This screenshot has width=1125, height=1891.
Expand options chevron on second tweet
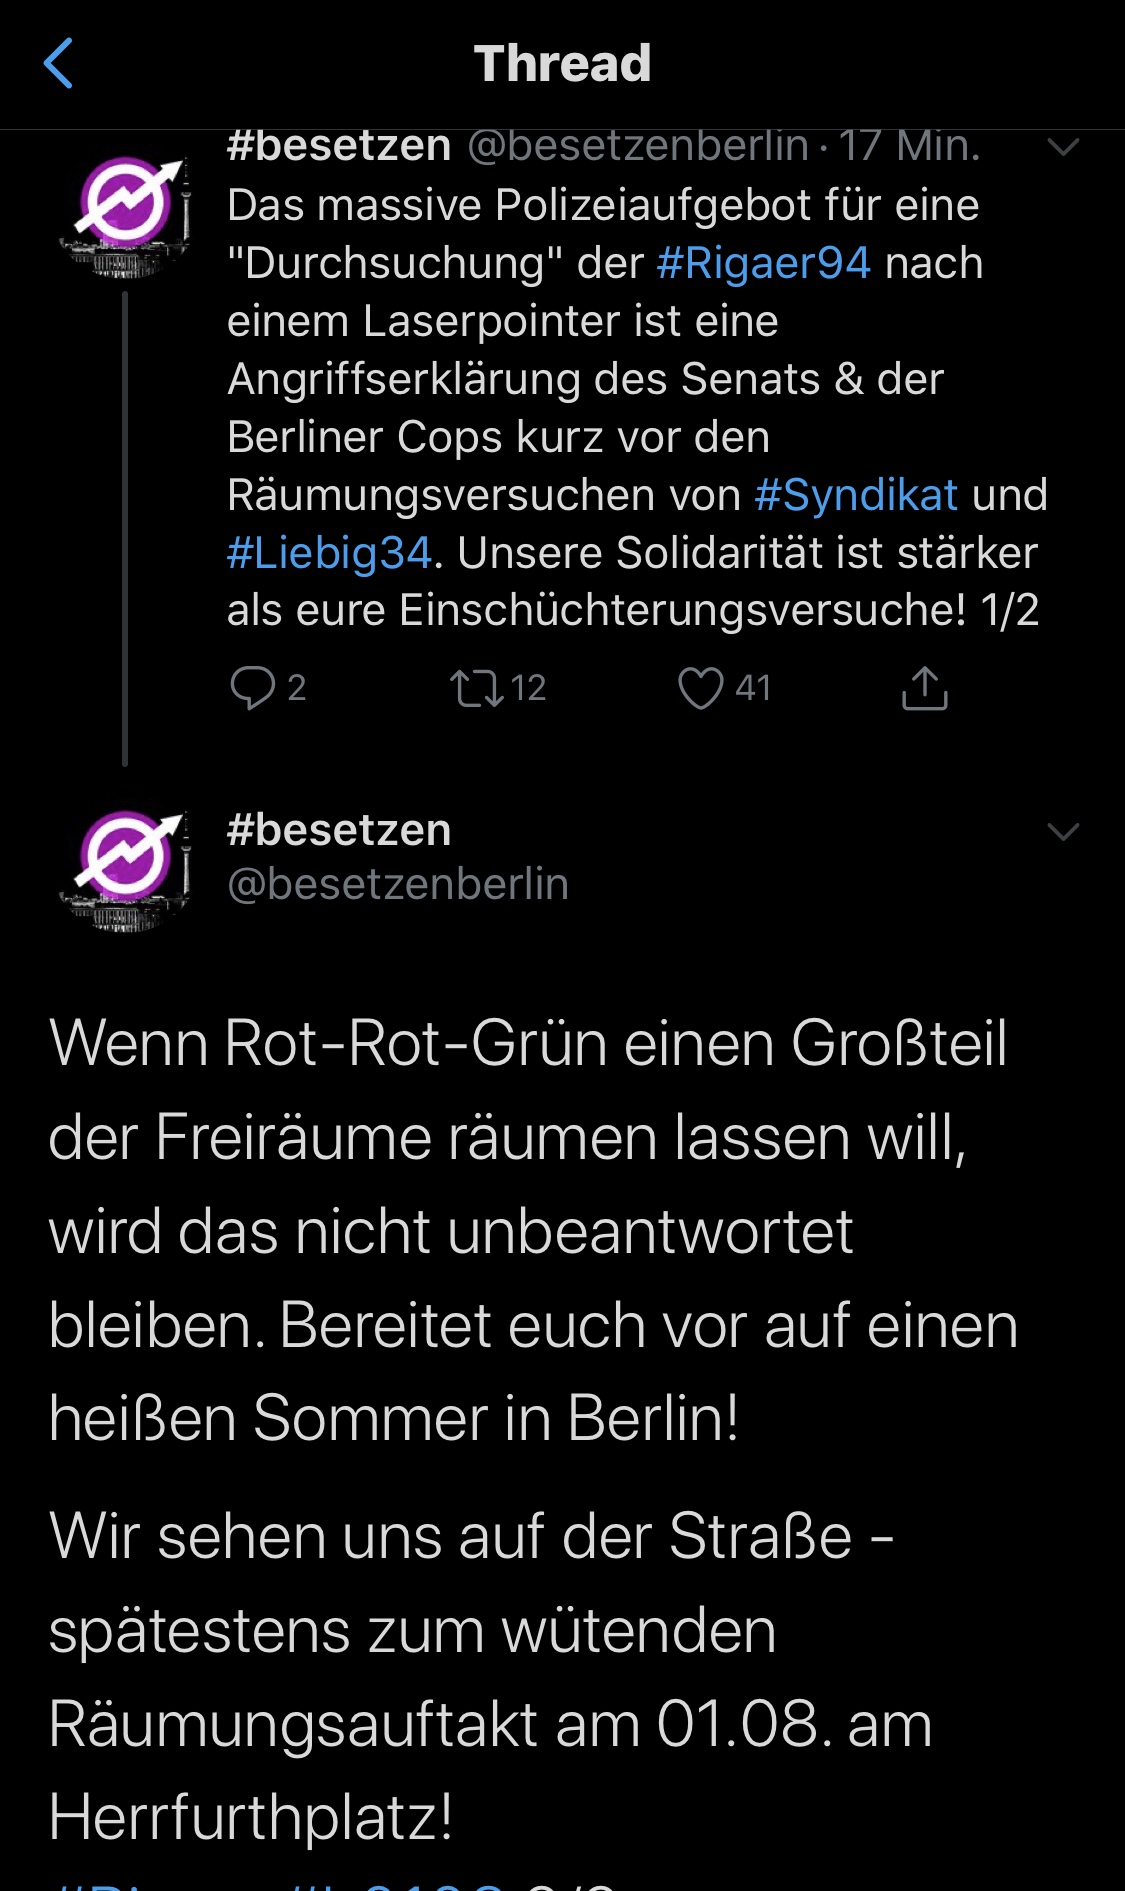point(1062,832)
